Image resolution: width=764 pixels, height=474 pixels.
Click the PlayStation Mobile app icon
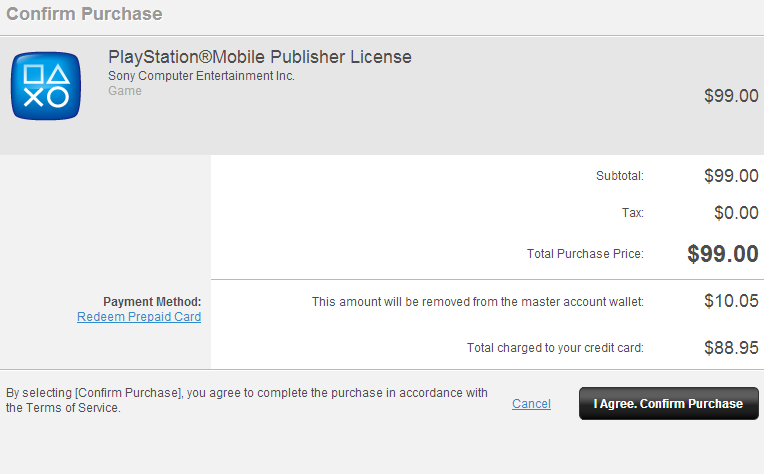pyautogui.click(x=46, y=86)
